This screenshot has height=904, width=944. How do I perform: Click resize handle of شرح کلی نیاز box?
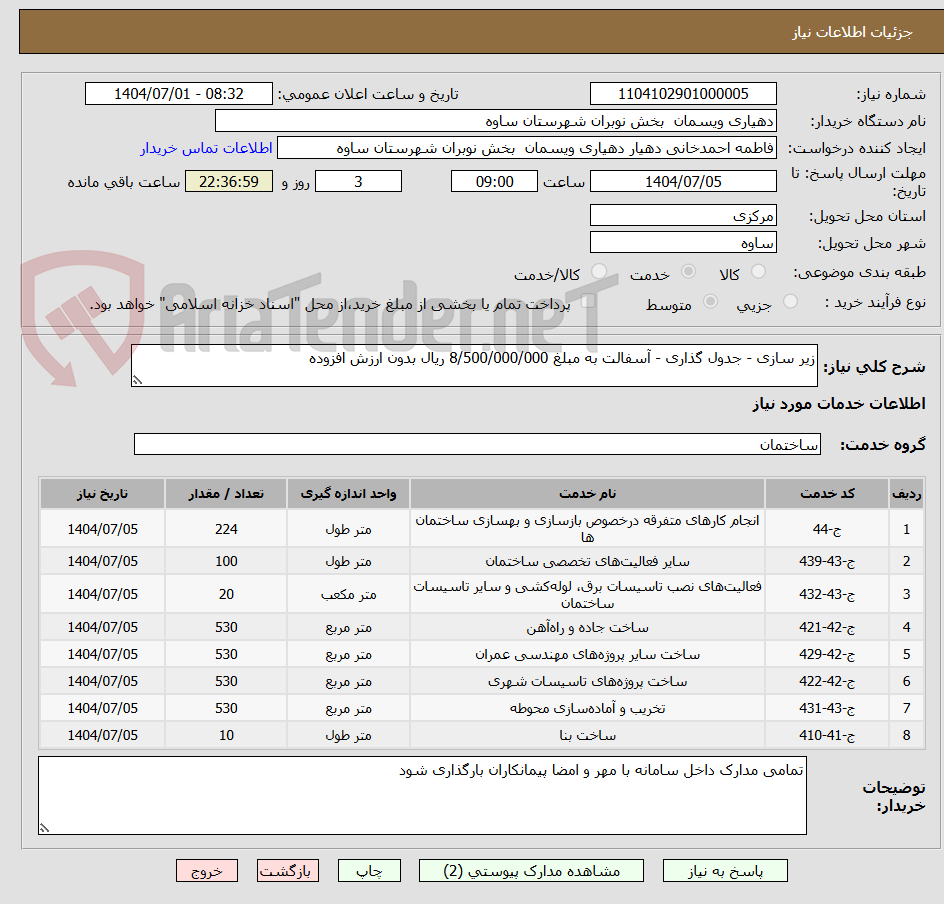139,380
